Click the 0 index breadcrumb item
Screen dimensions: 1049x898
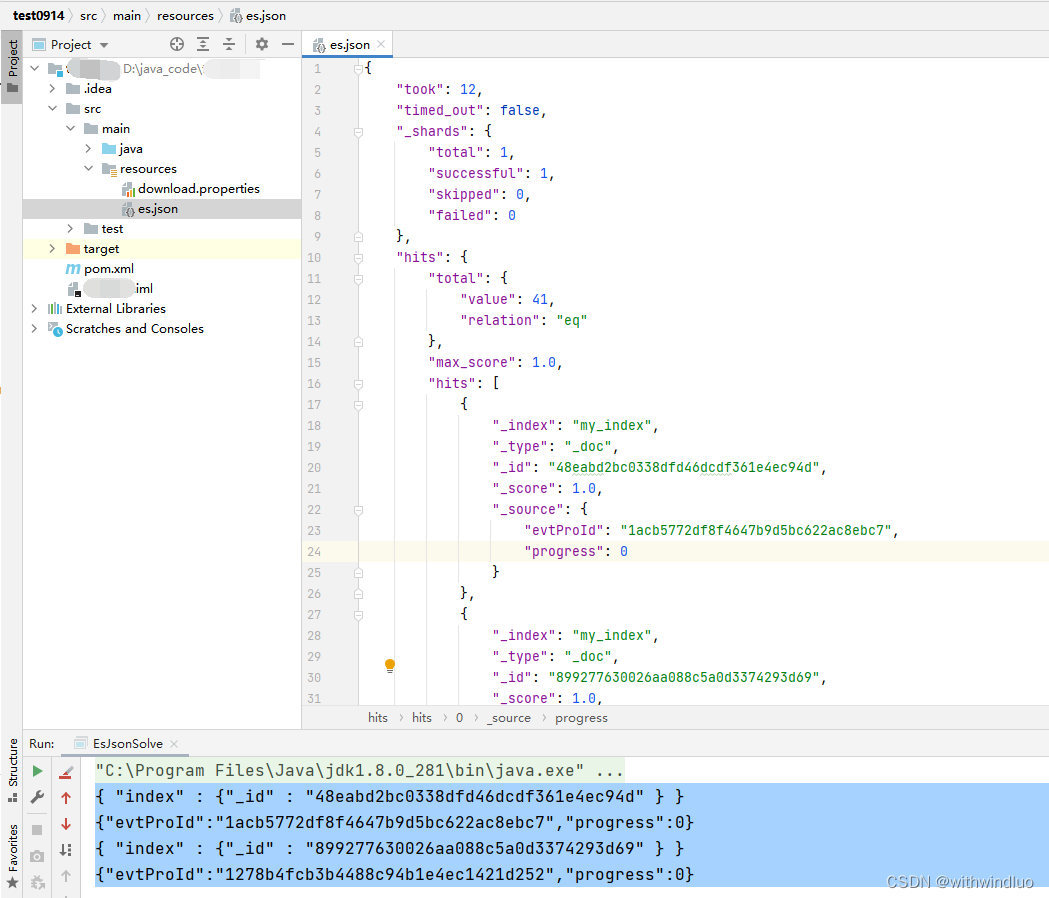[460, 717]
